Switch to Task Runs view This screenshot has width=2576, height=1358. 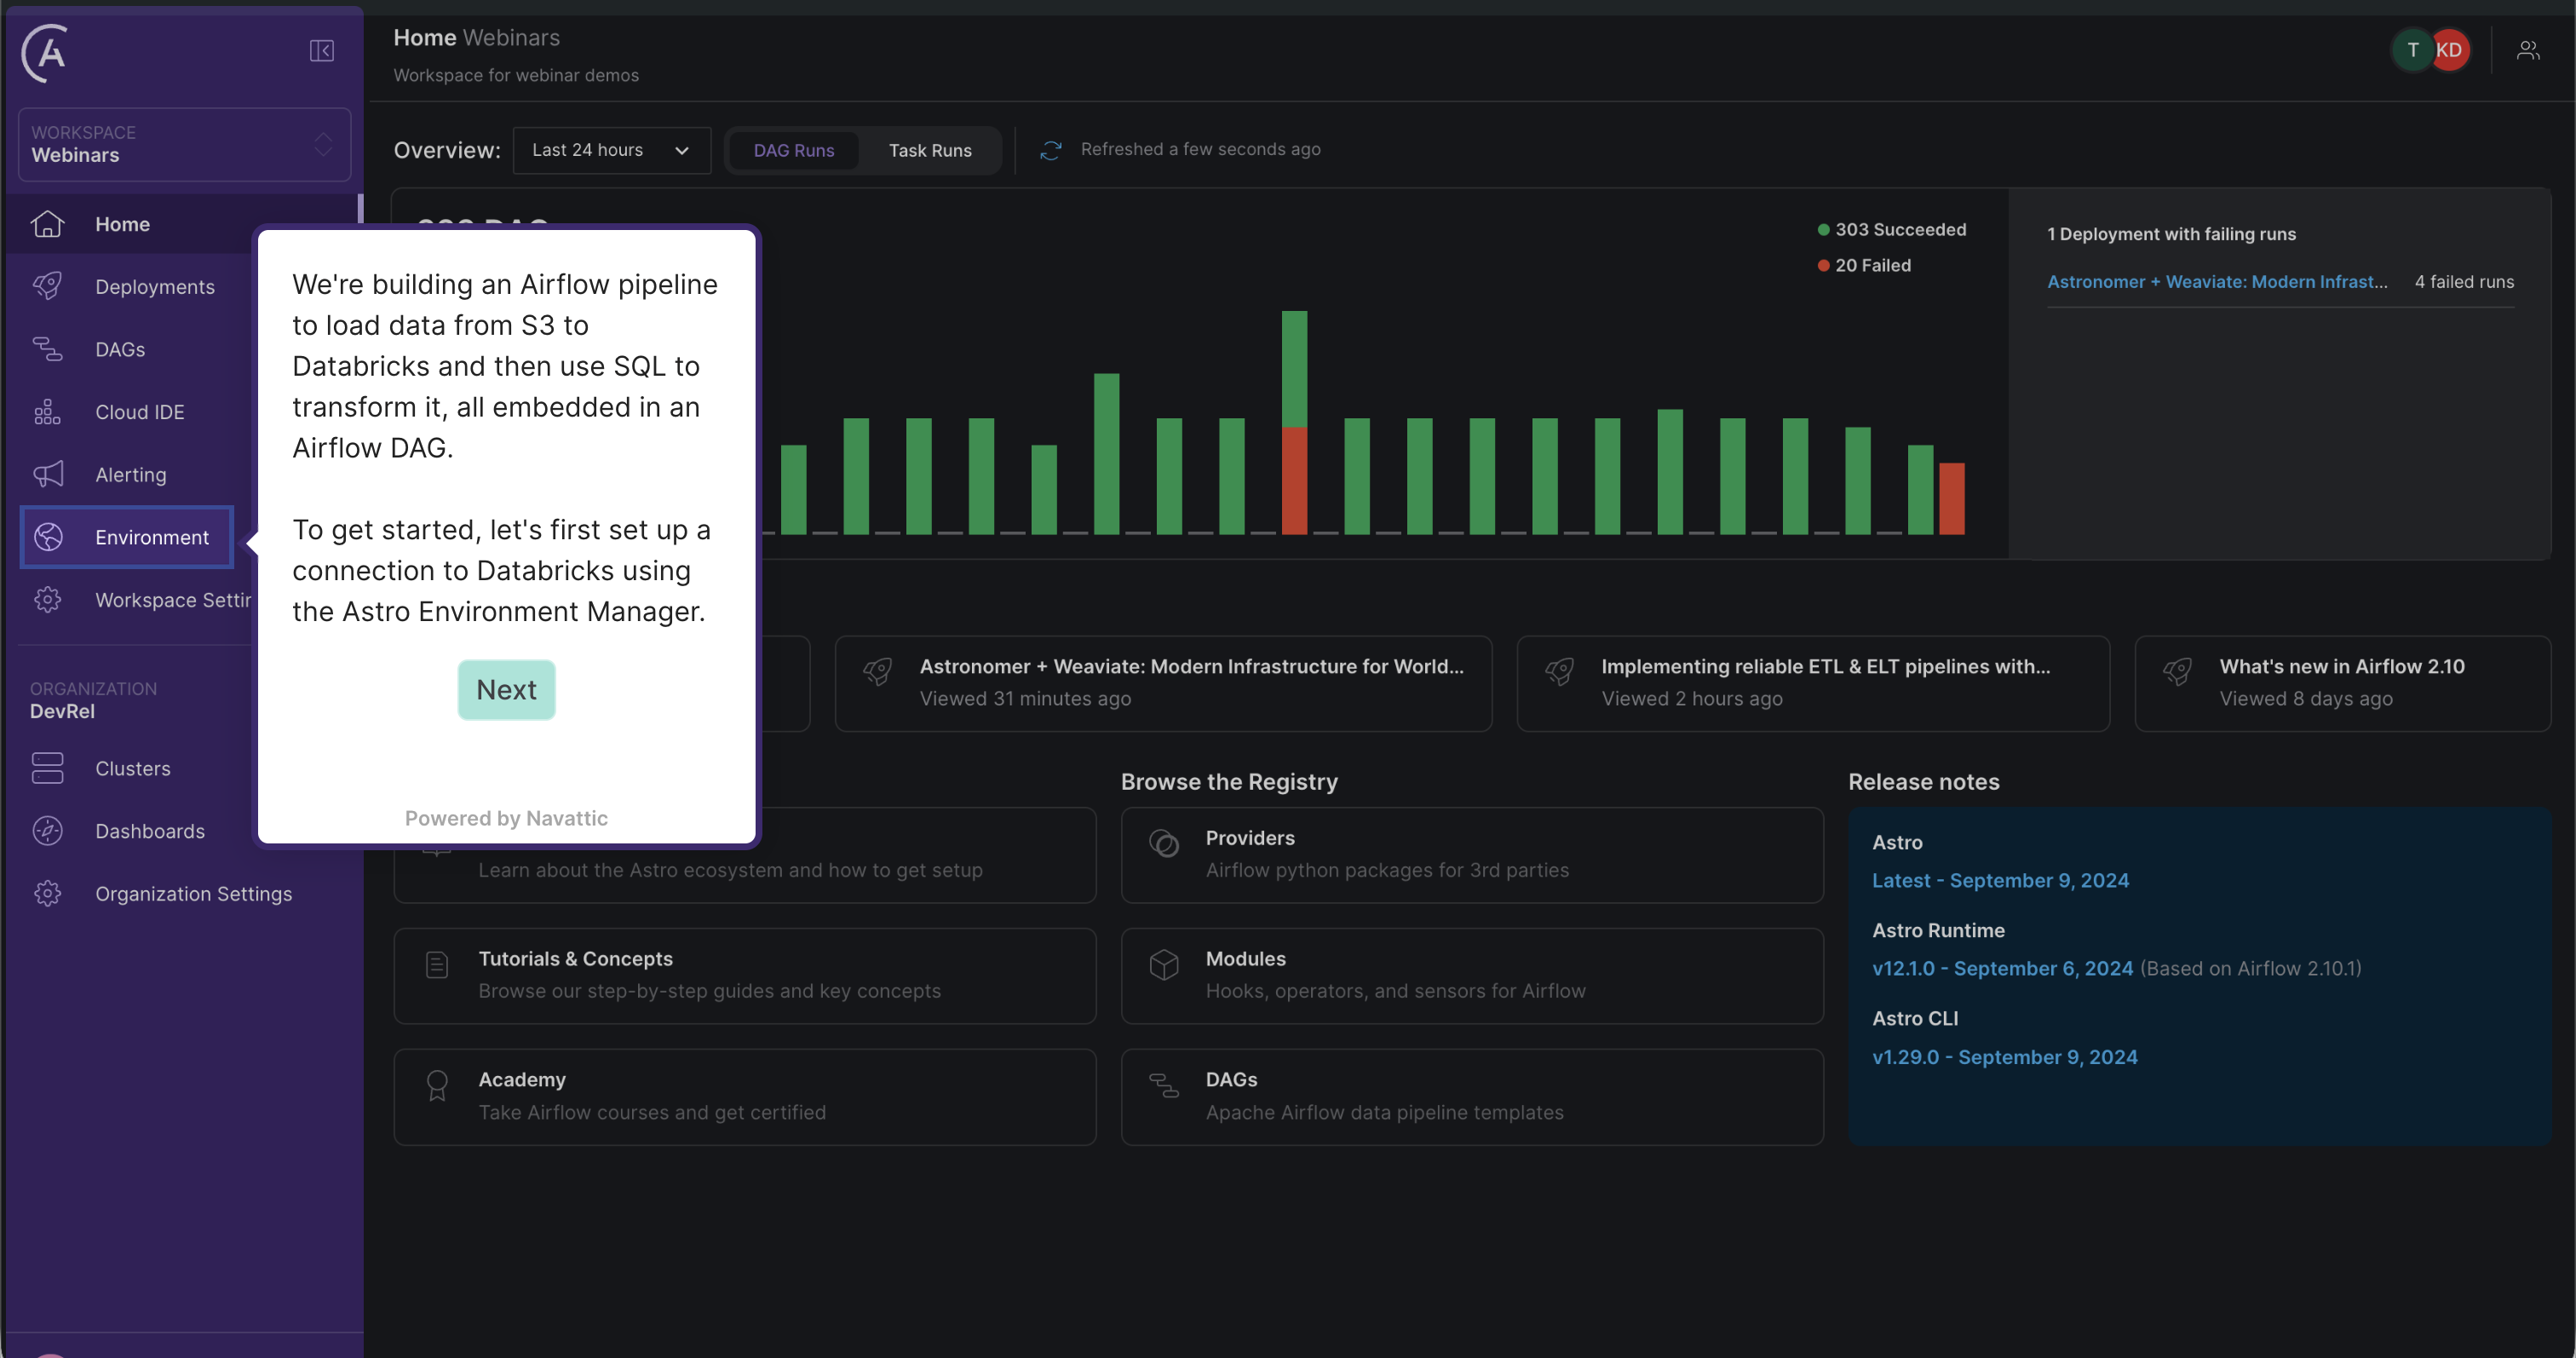929,150
